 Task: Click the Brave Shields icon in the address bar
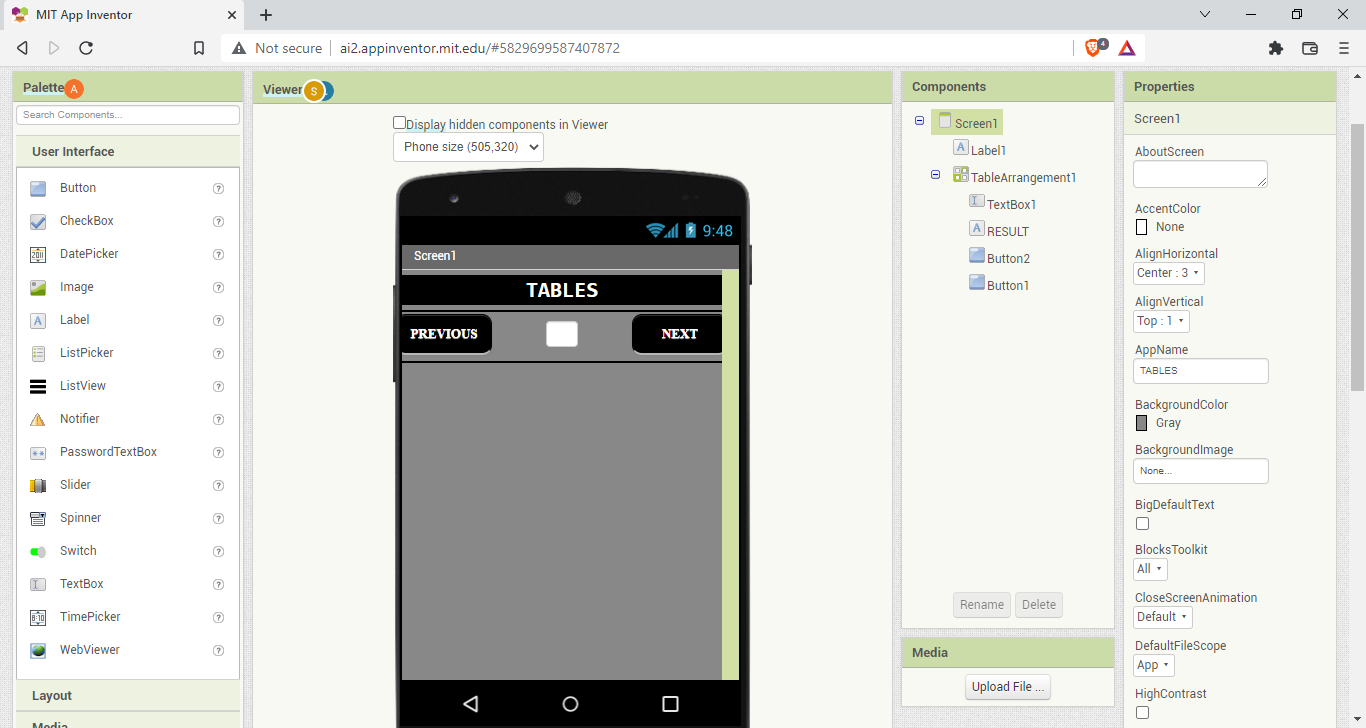(1094, 48)
